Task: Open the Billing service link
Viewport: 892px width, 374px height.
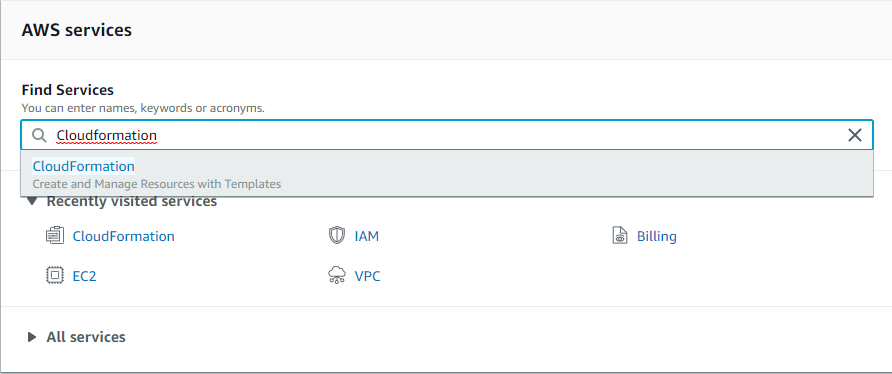Action: pyautogui.click(x=657, y=236)
